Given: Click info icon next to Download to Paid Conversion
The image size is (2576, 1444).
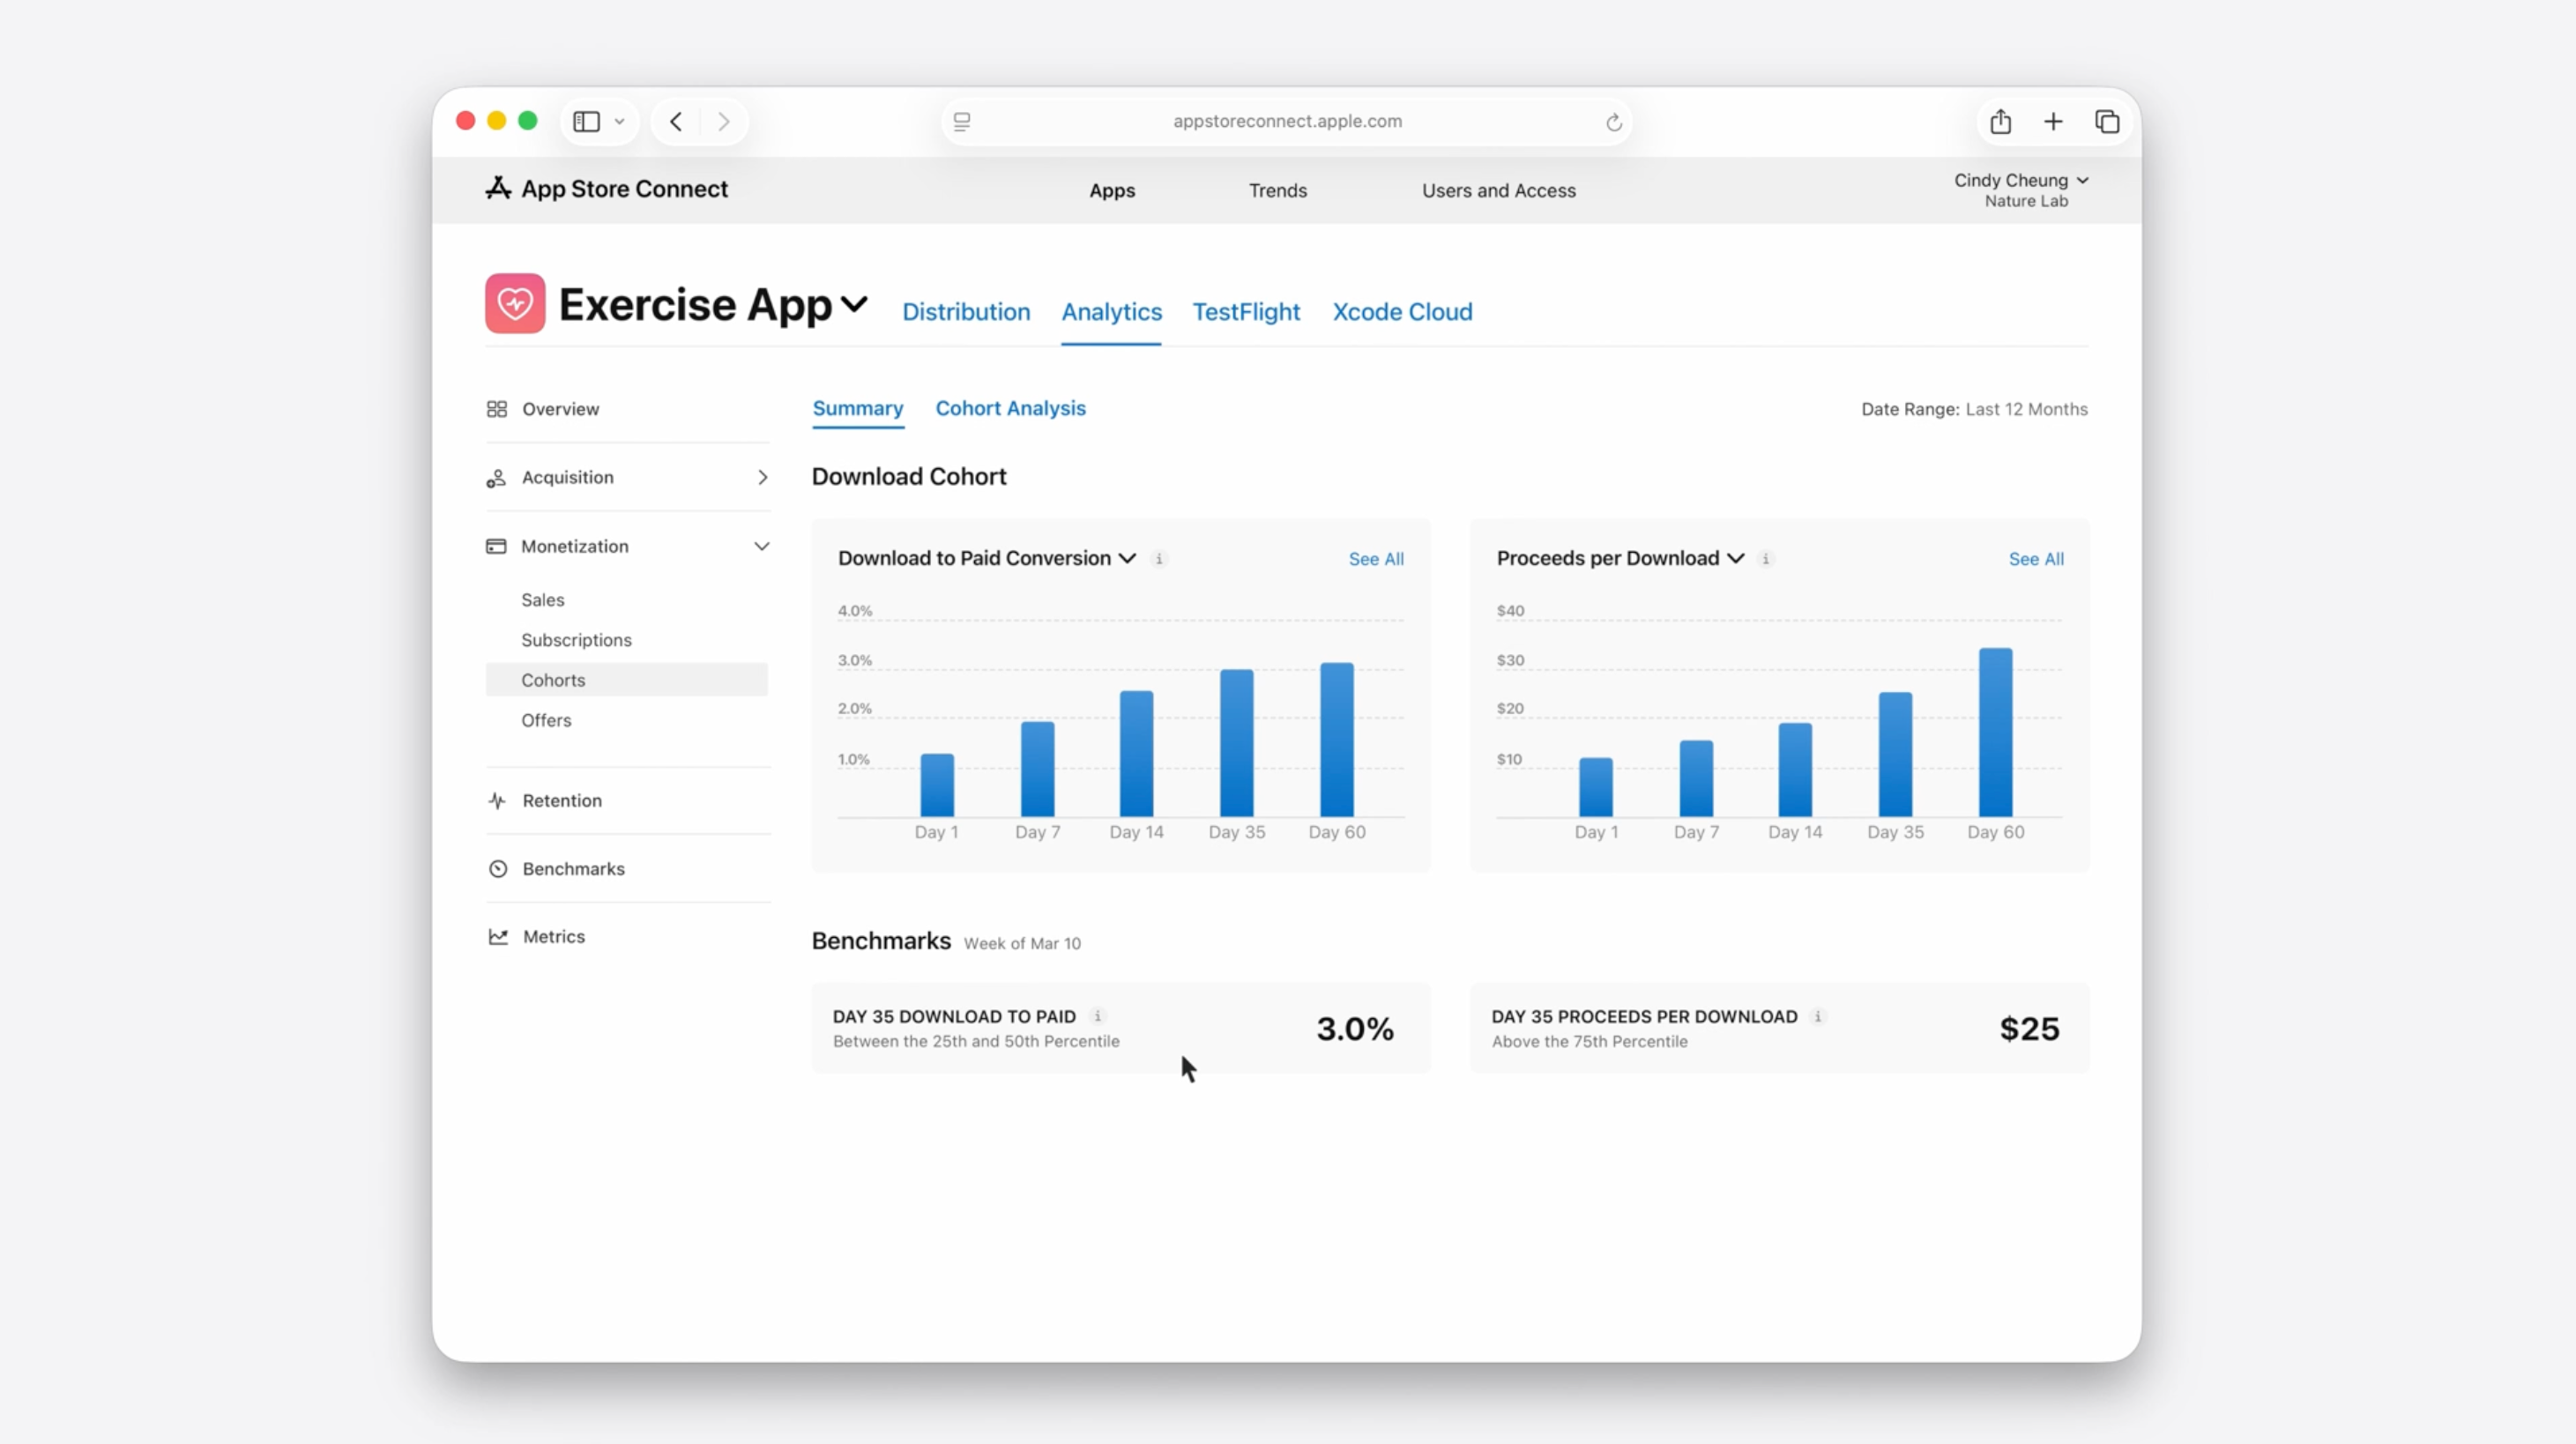Looking at the screenshot, I should click(x=1159, y=559).
